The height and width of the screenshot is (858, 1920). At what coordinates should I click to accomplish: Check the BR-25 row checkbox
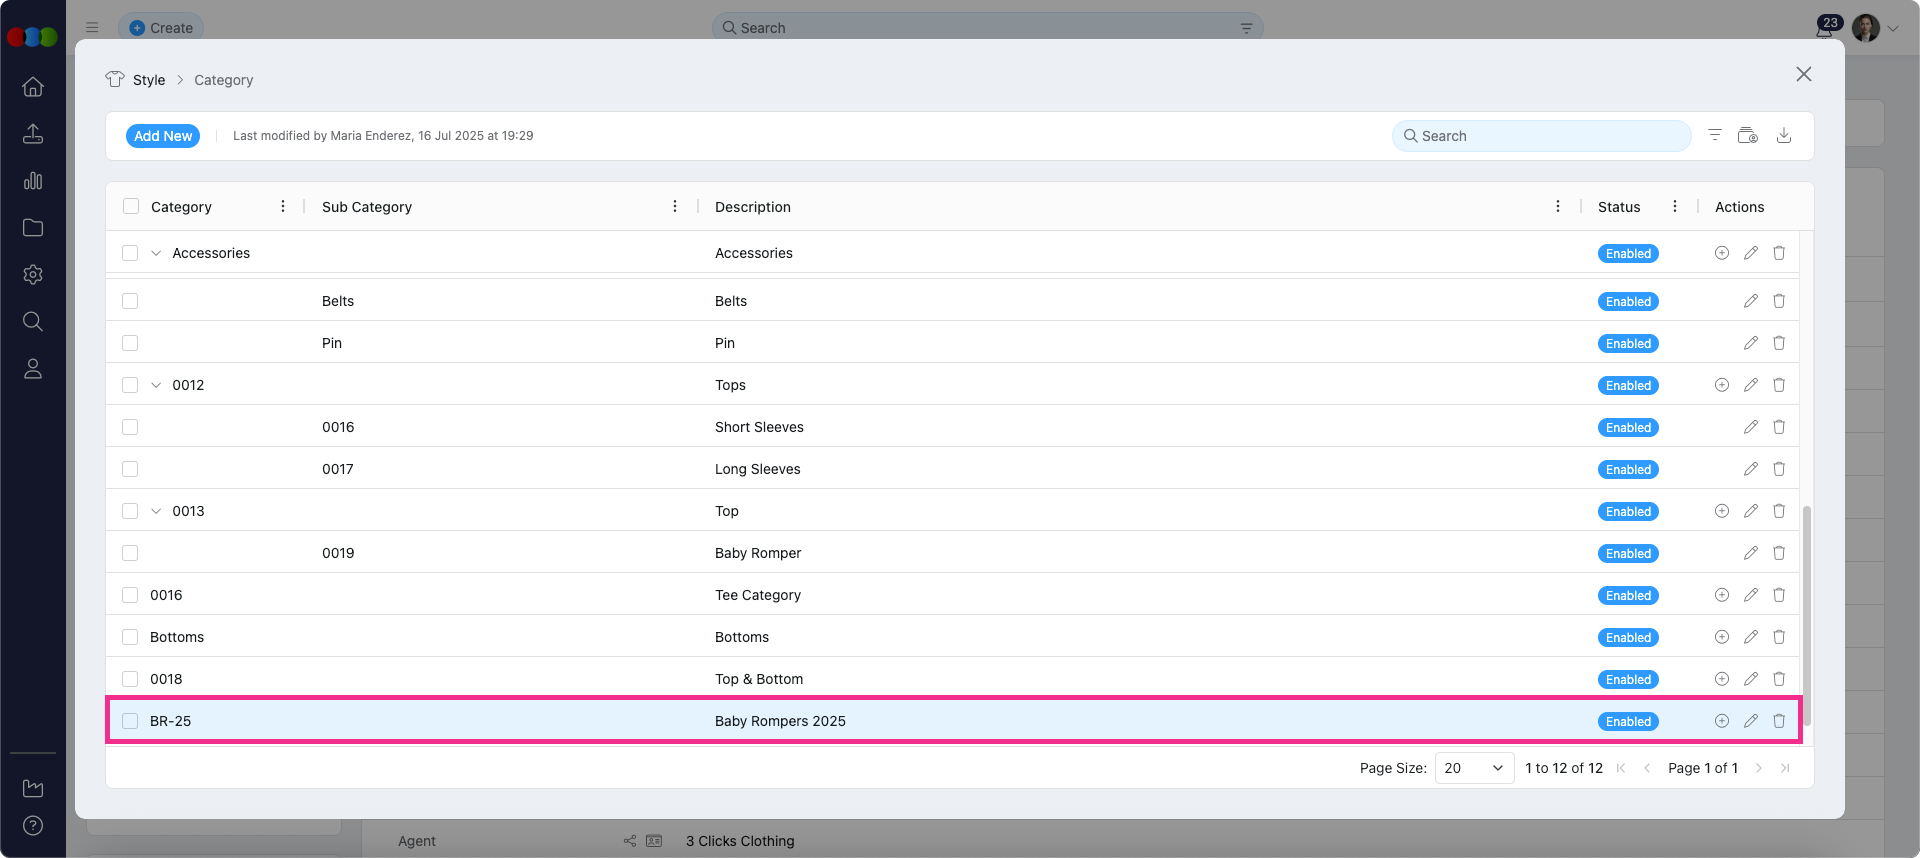[x=130, y=721]
